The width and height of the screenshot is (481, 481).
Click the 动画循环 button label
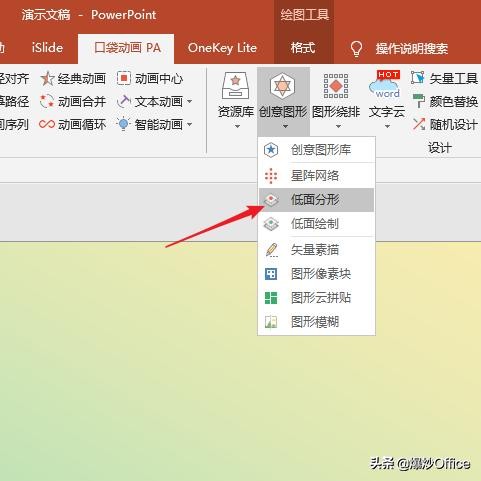coord(82,125)
